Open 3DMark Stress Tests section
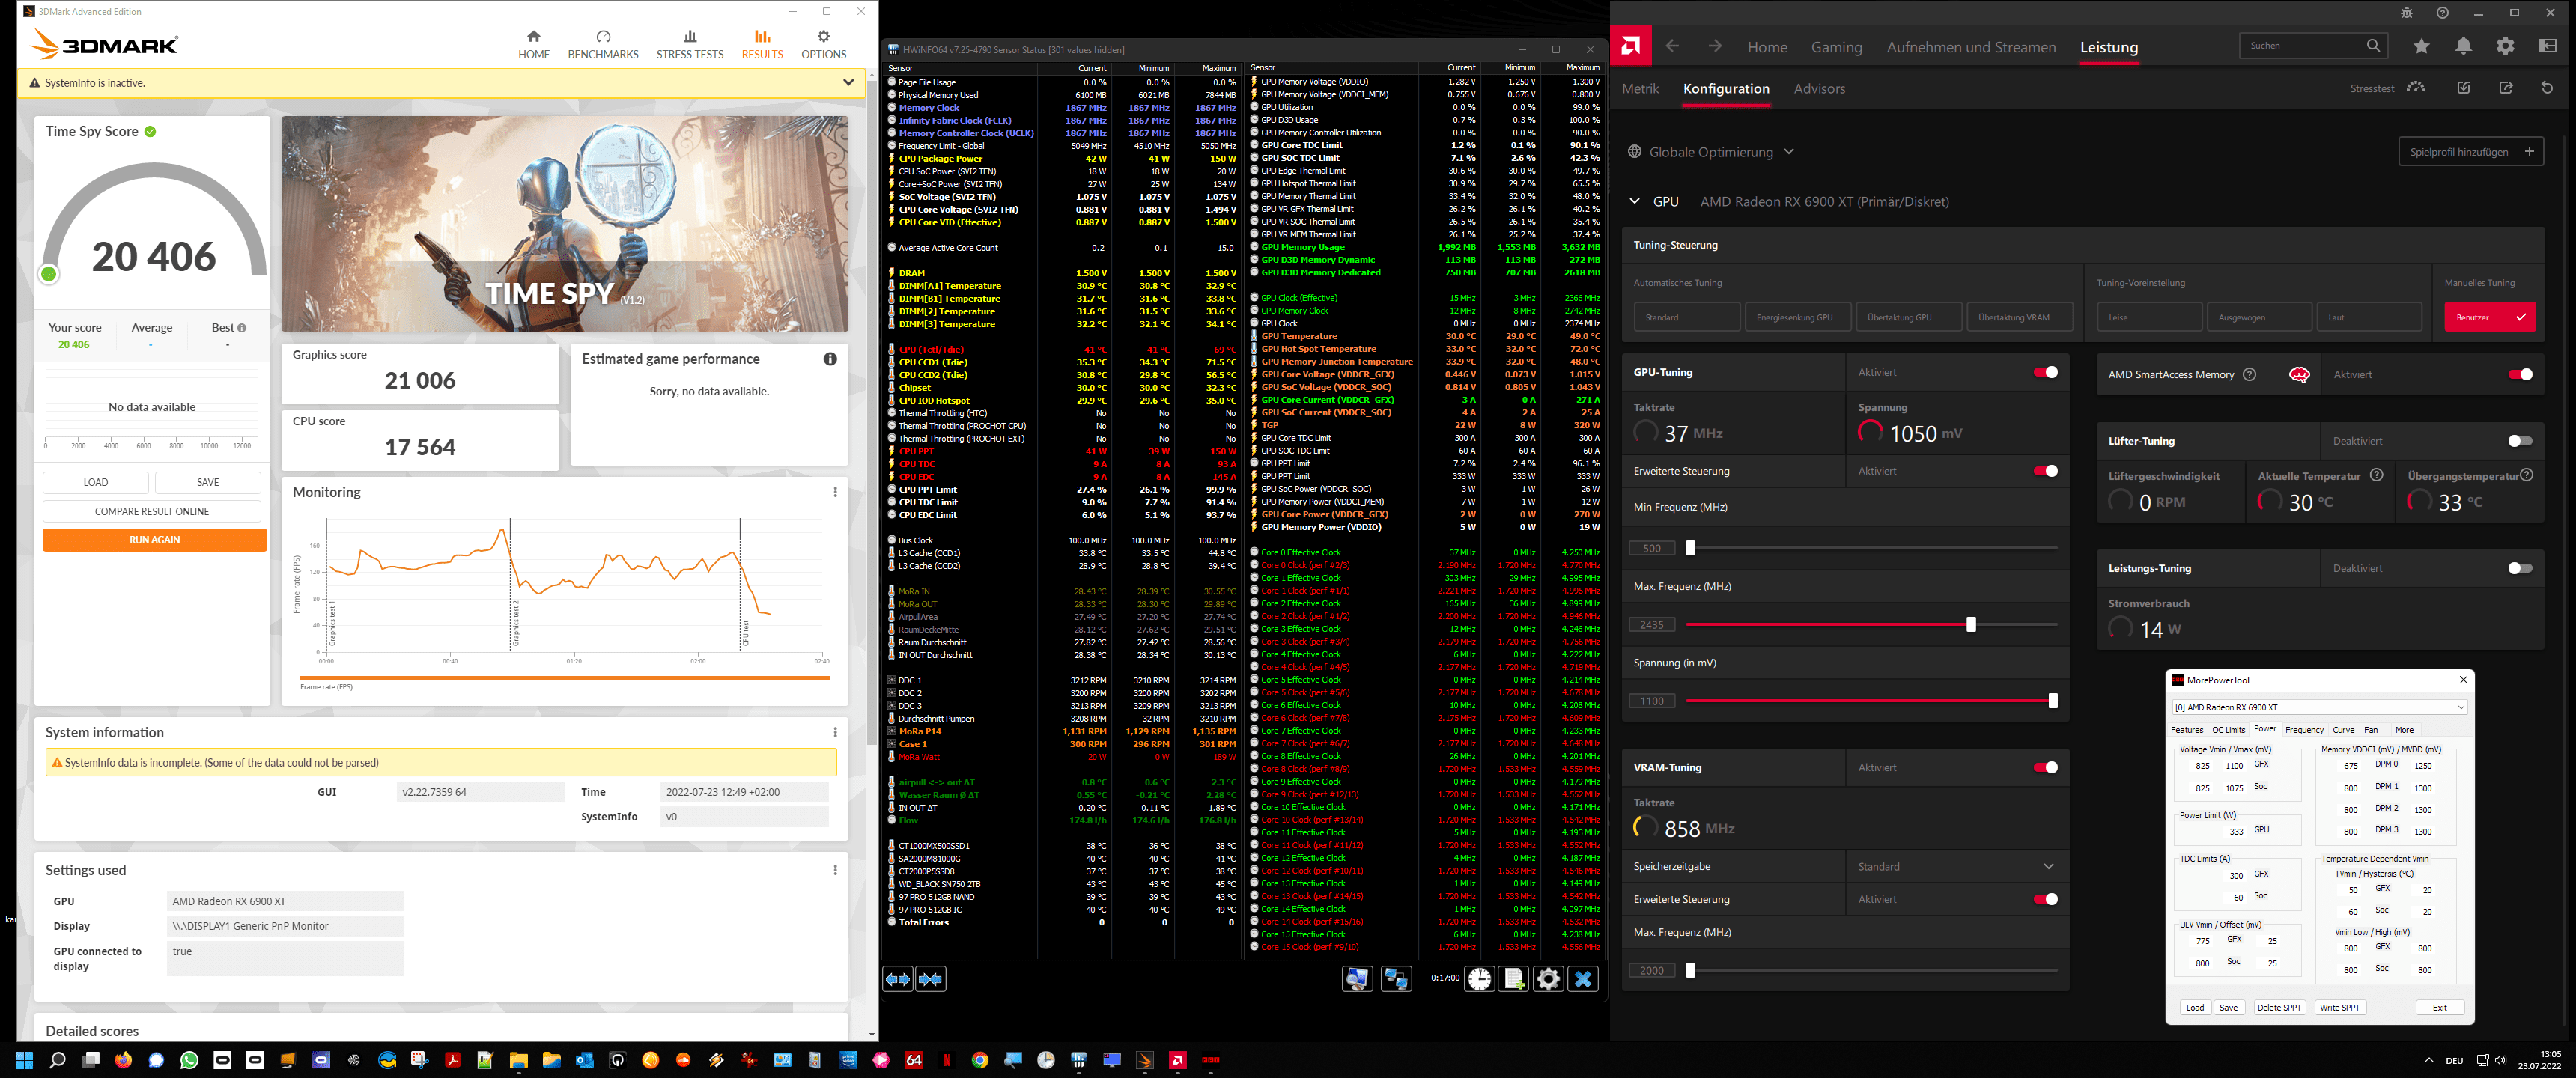2576x1078 pixels. click(689, 44)
